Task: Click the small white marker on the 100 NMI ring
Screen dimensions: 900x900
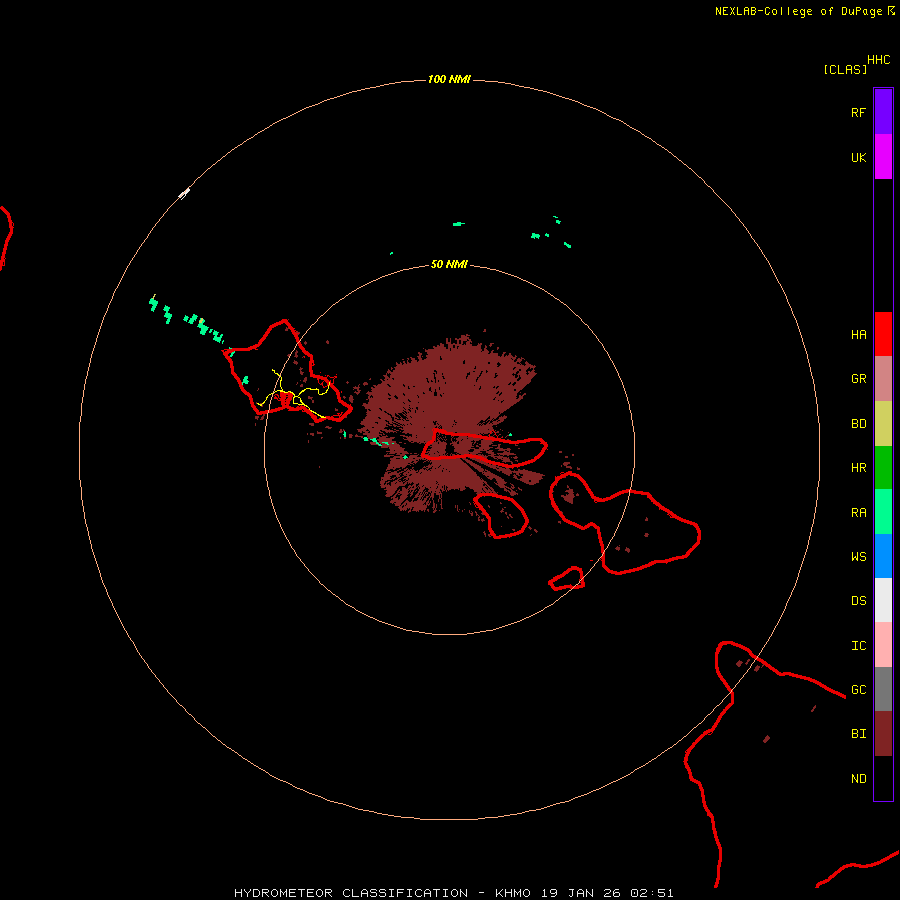Action: (x=184, y=193)
